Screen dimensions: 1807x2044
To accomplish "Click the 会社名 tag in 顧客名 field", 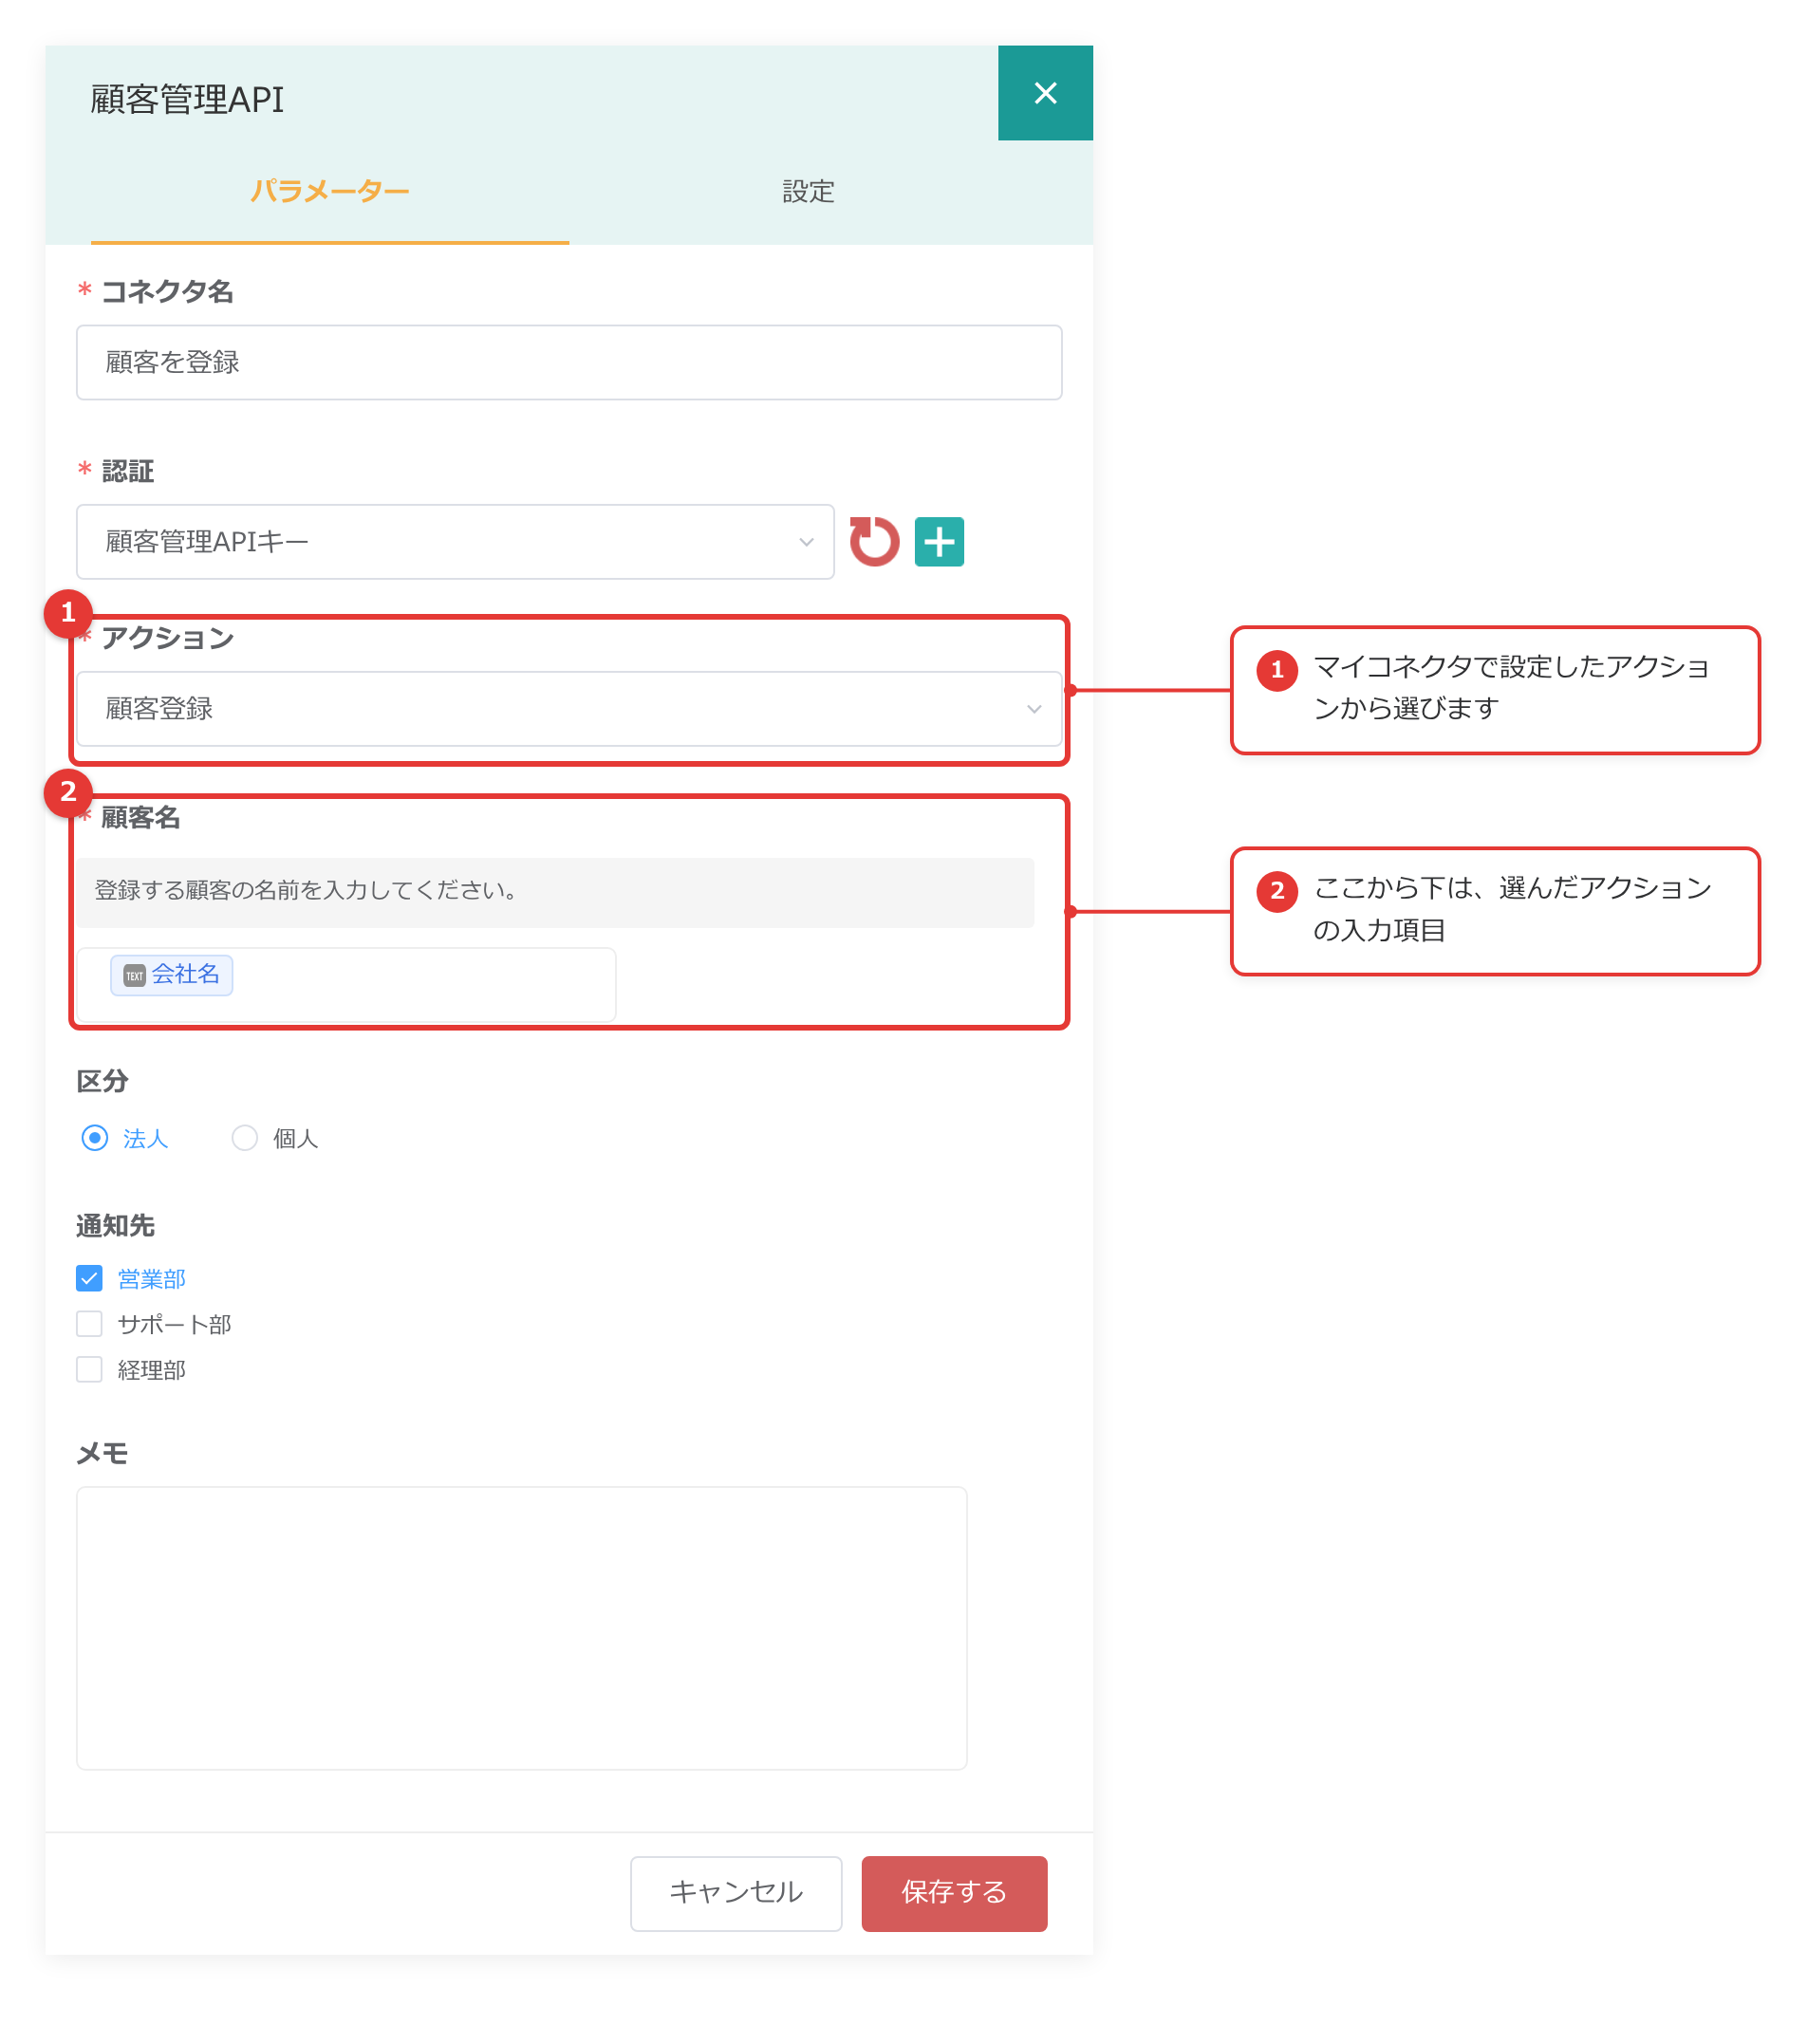I will click(x=172, y=975).
